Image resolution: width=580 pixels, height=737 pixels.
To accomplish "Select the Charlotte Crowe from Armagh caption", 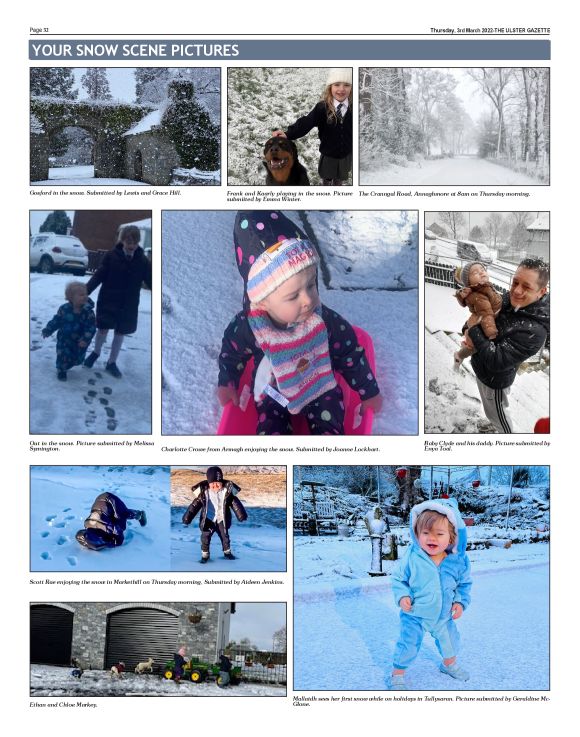I will point(270,449).
